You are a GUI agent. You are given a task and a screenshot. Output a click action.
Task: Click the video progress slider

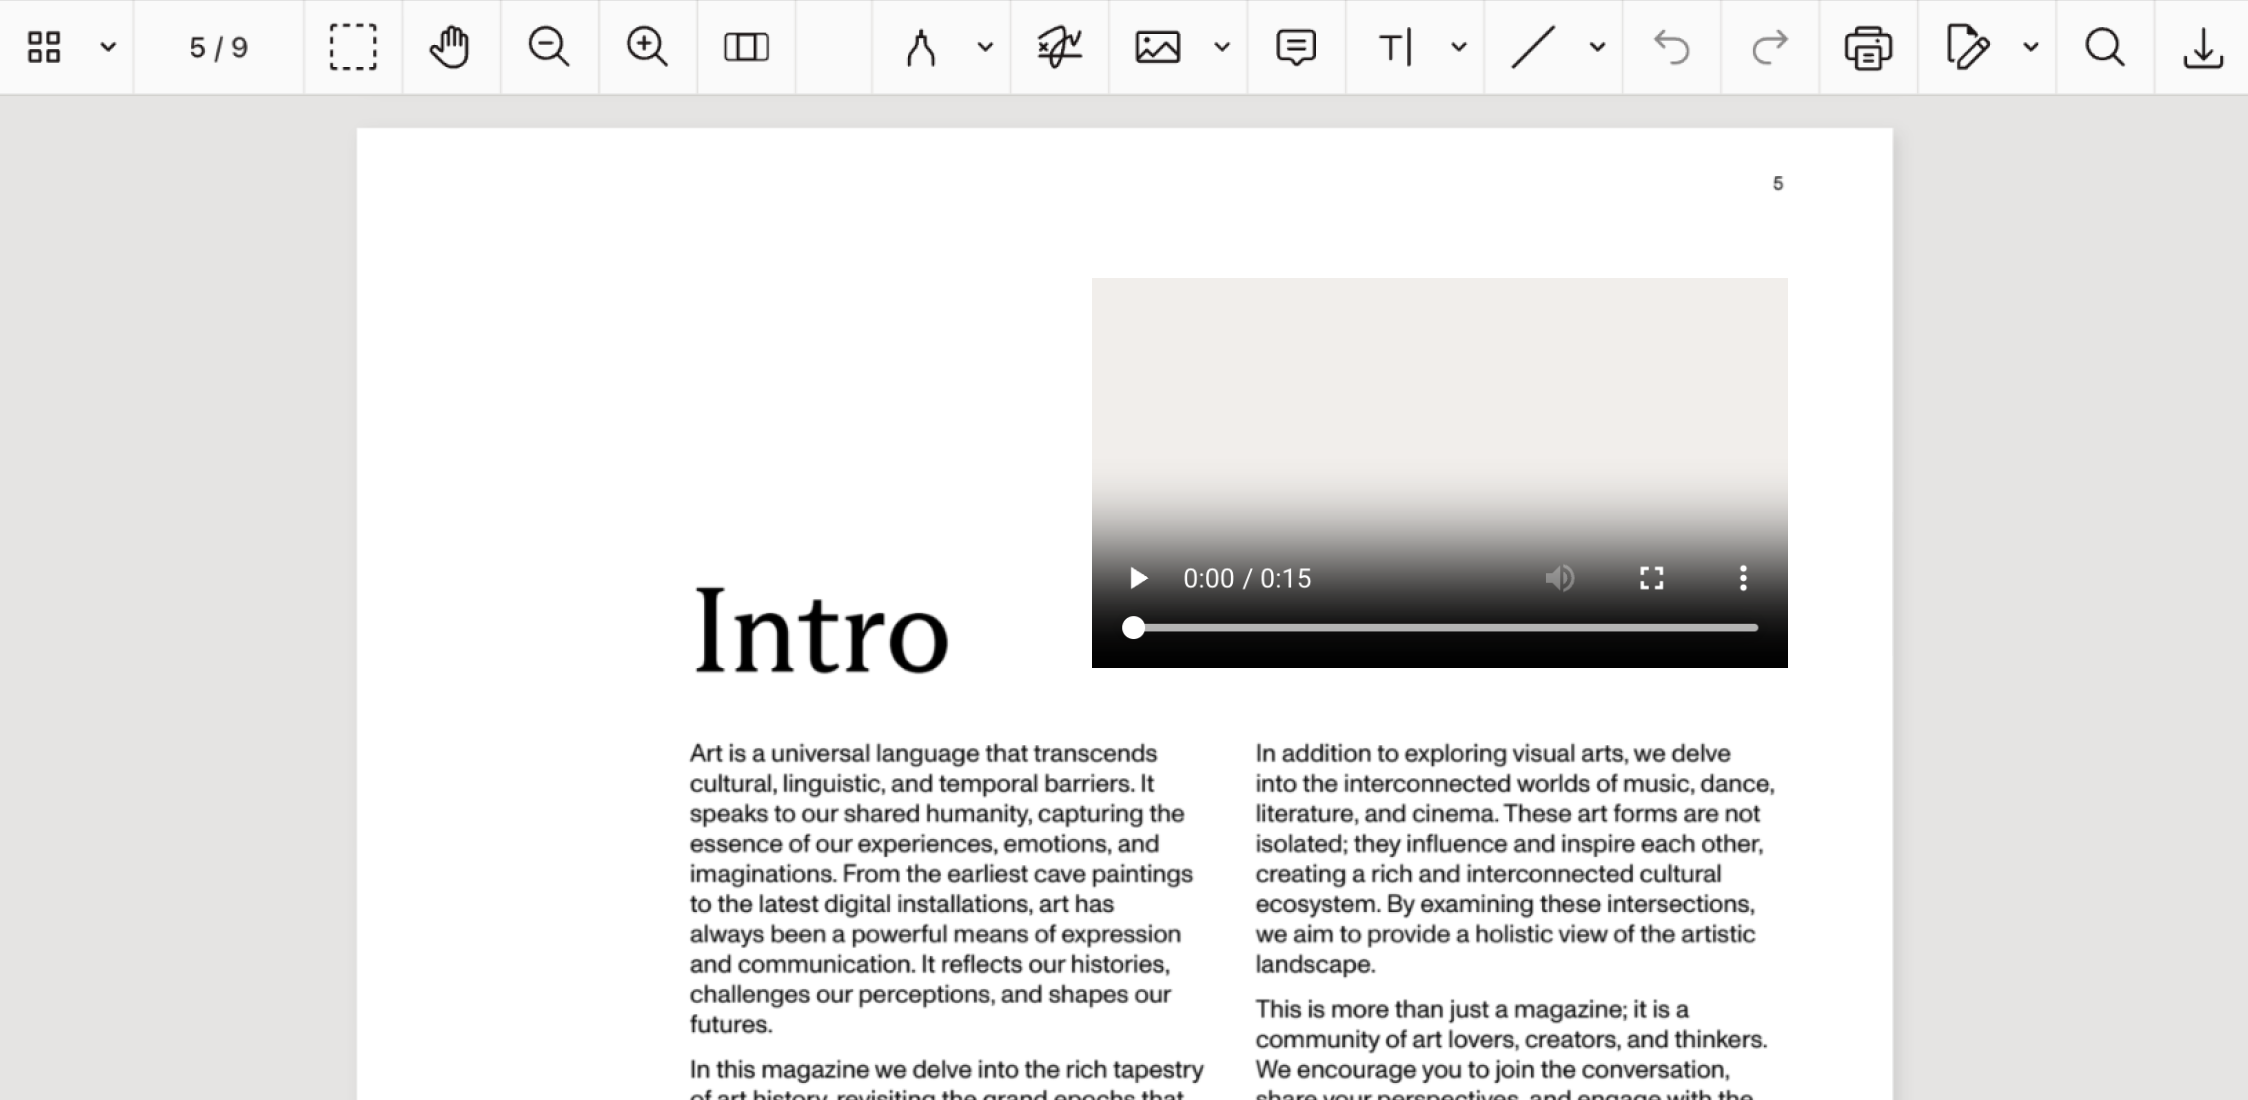click(x=1440, y=627)
